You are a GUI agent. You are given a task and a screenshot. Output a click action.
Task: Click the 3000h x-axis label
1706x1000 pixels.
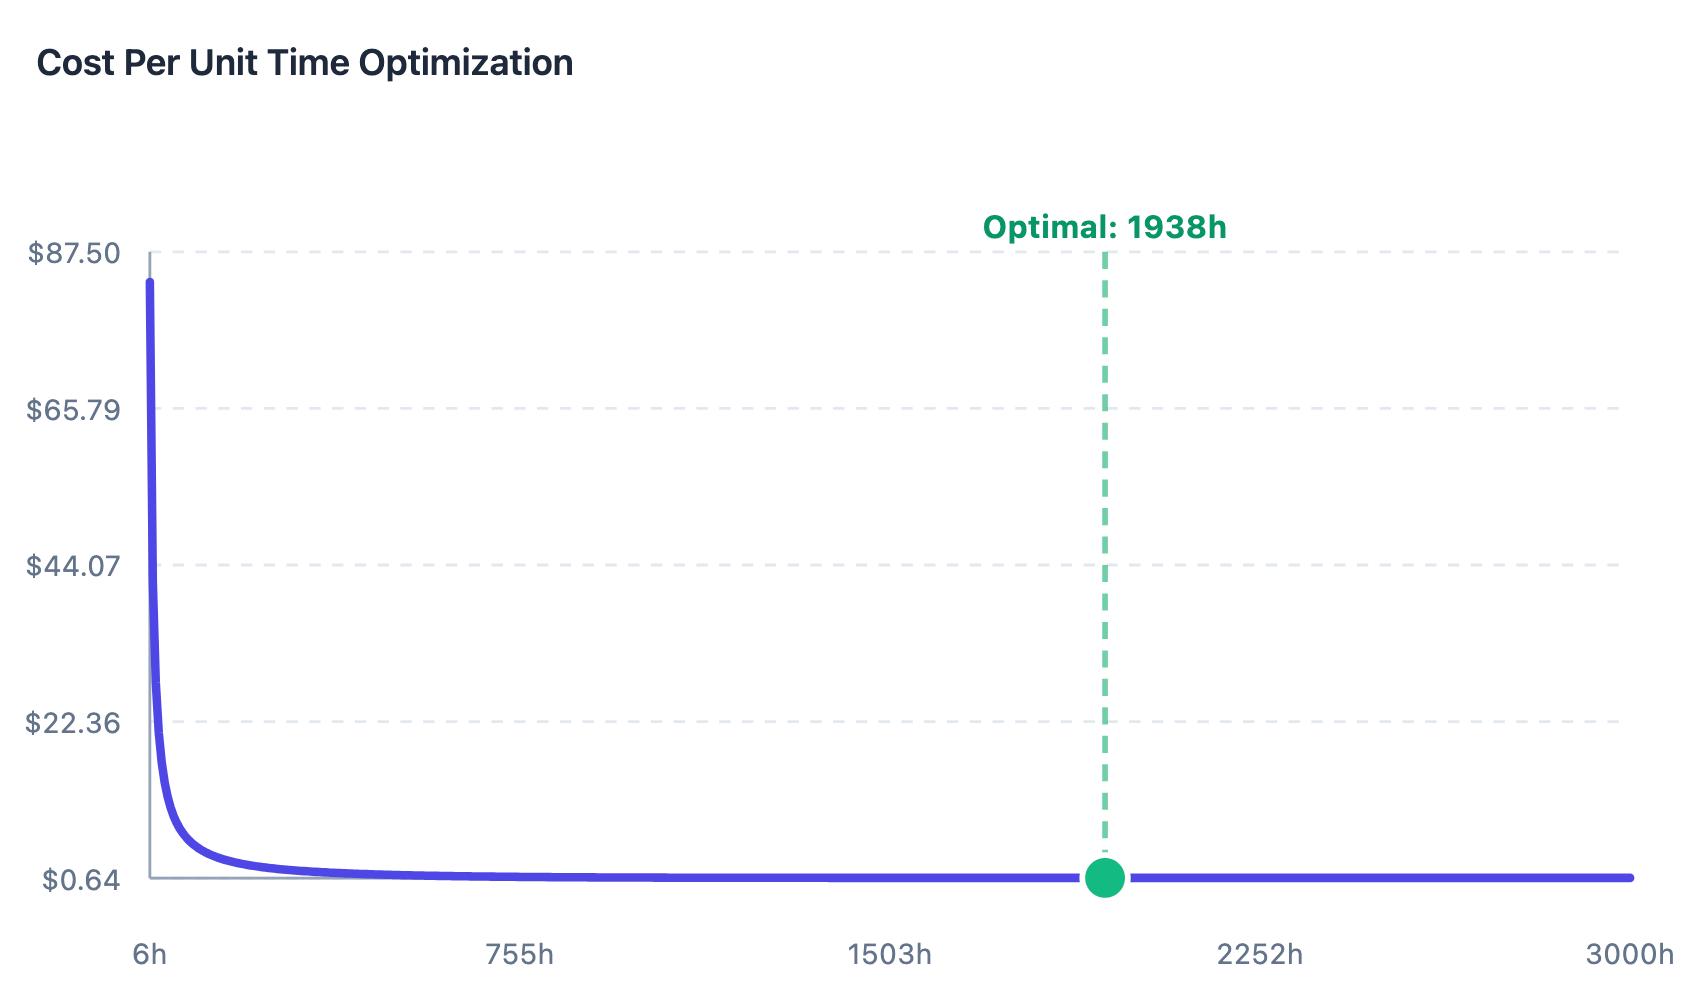pos(1629,954)
